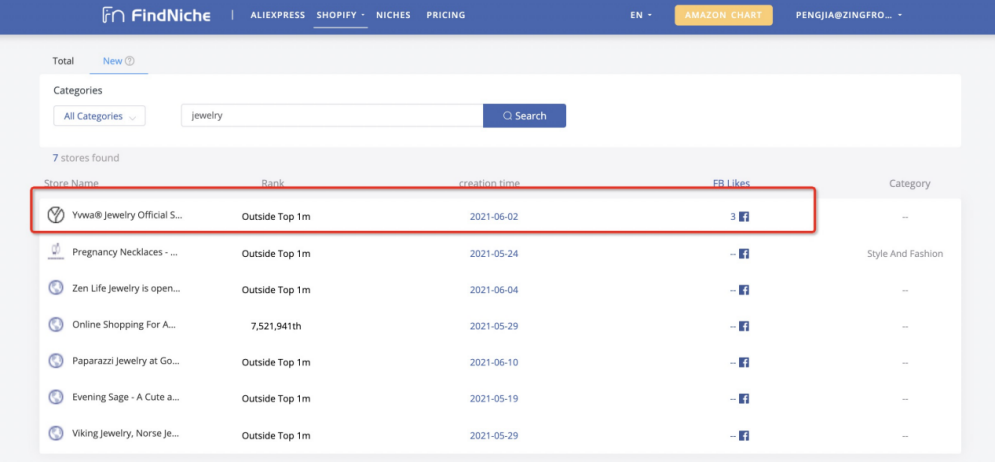
Task: Open the Viking Jewelry globe icon
Action: click(x=56, y=433)
